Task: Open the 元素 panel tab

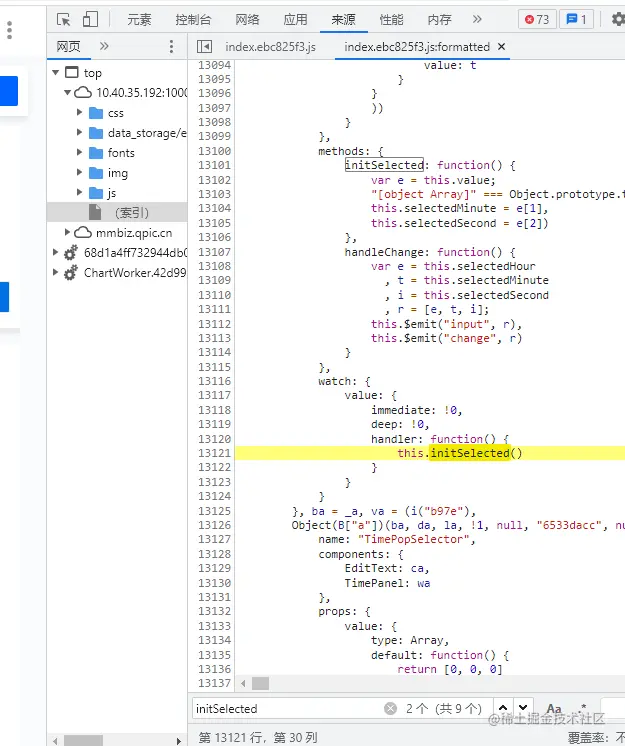Action: pyautogui.click(x=139, y=20)
